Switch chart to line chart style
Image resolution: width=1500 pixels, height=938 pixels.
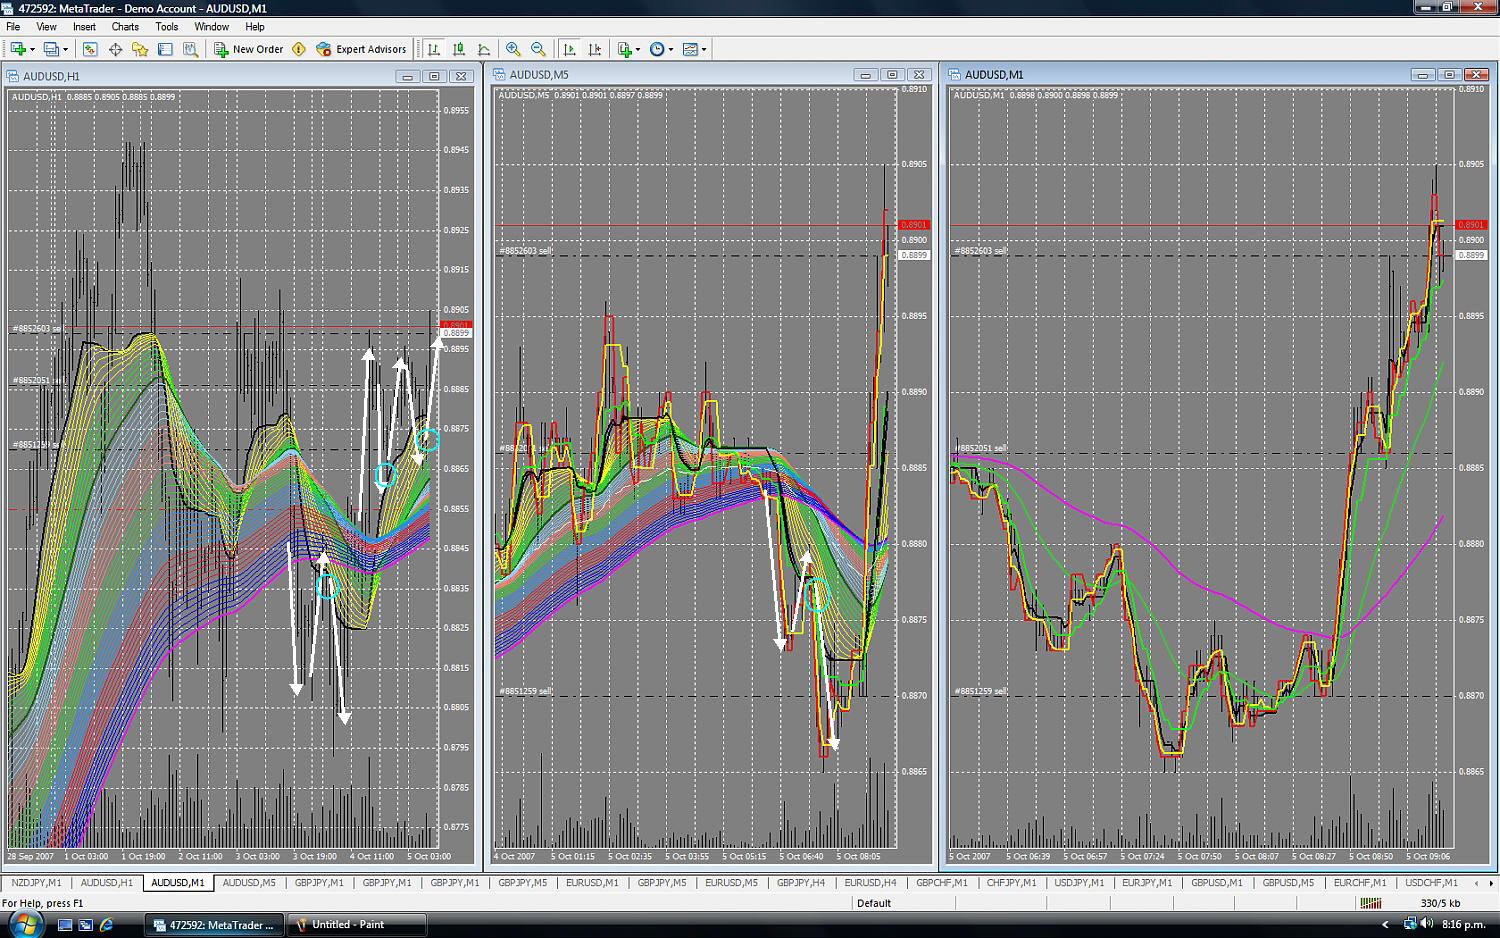click(484, 49)
